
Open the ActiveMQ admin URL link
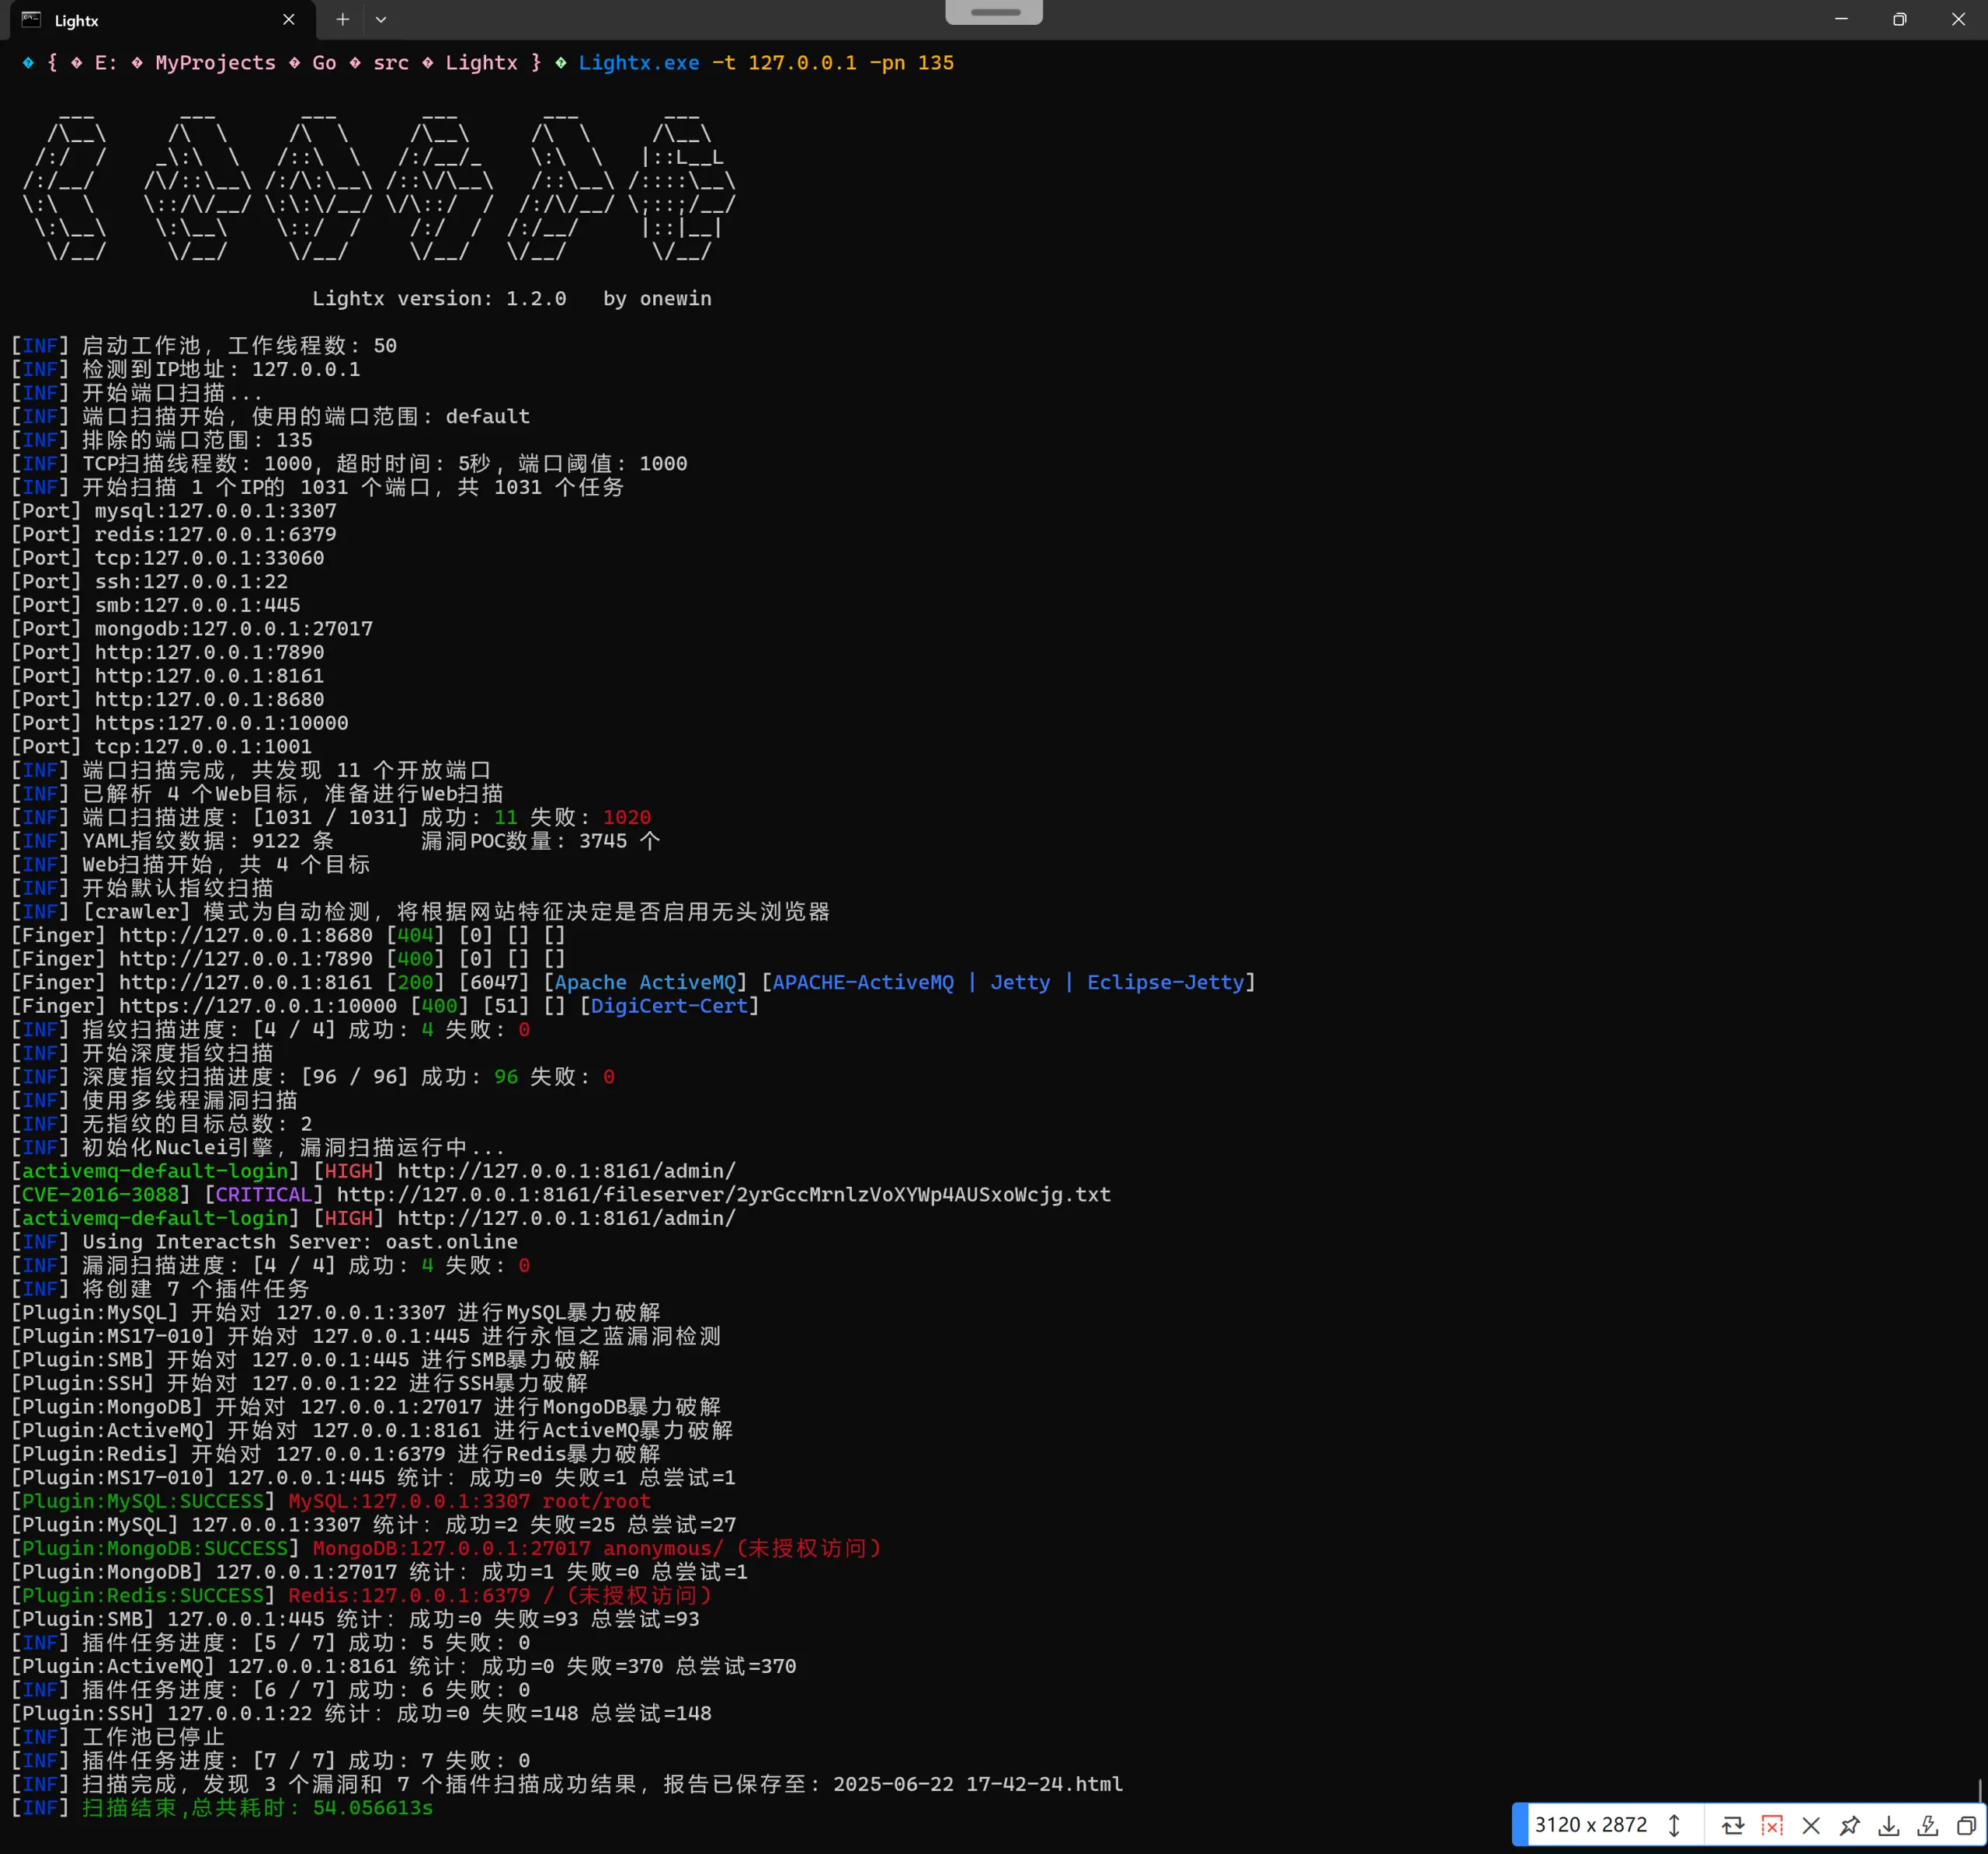[x=565, y=1170]
